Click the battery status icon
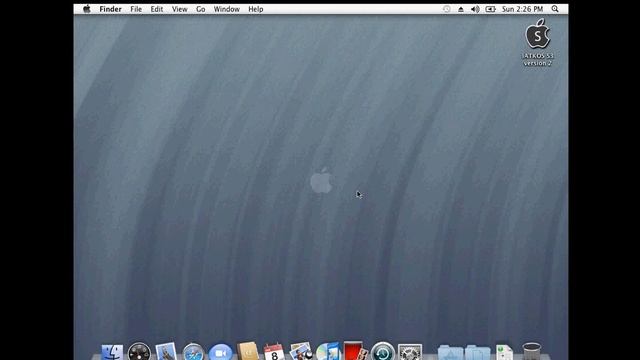 [490, 9]
